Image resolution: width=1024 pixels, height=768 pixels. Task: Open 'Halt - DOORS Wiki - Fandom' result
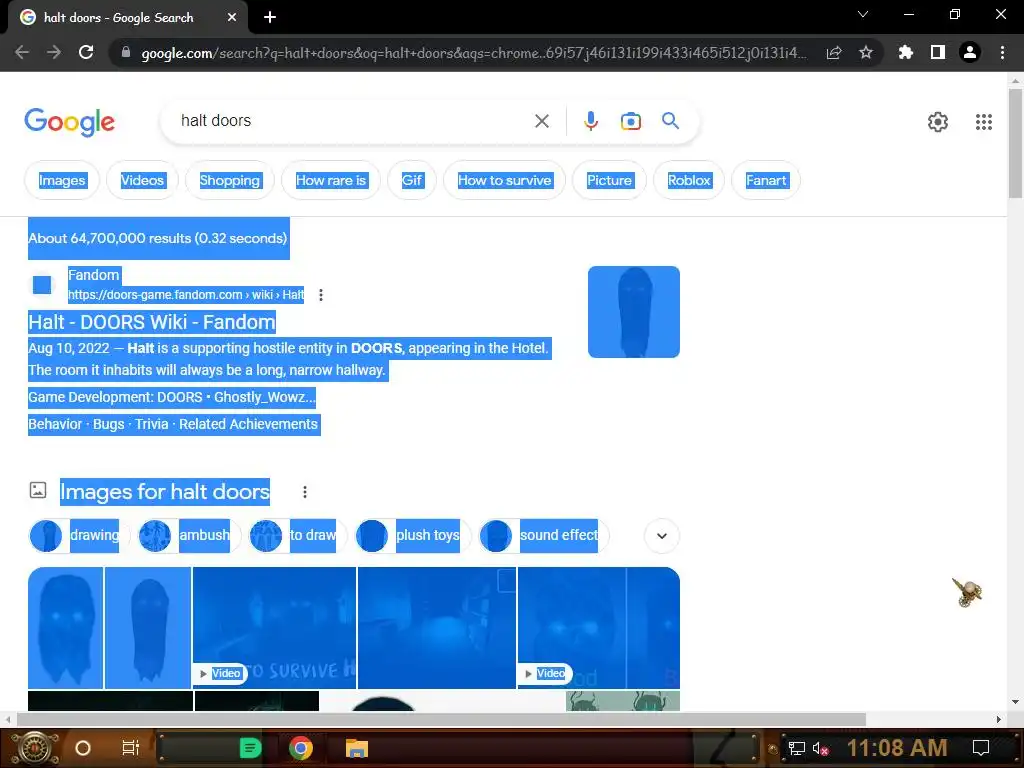(x=152, y=322)
